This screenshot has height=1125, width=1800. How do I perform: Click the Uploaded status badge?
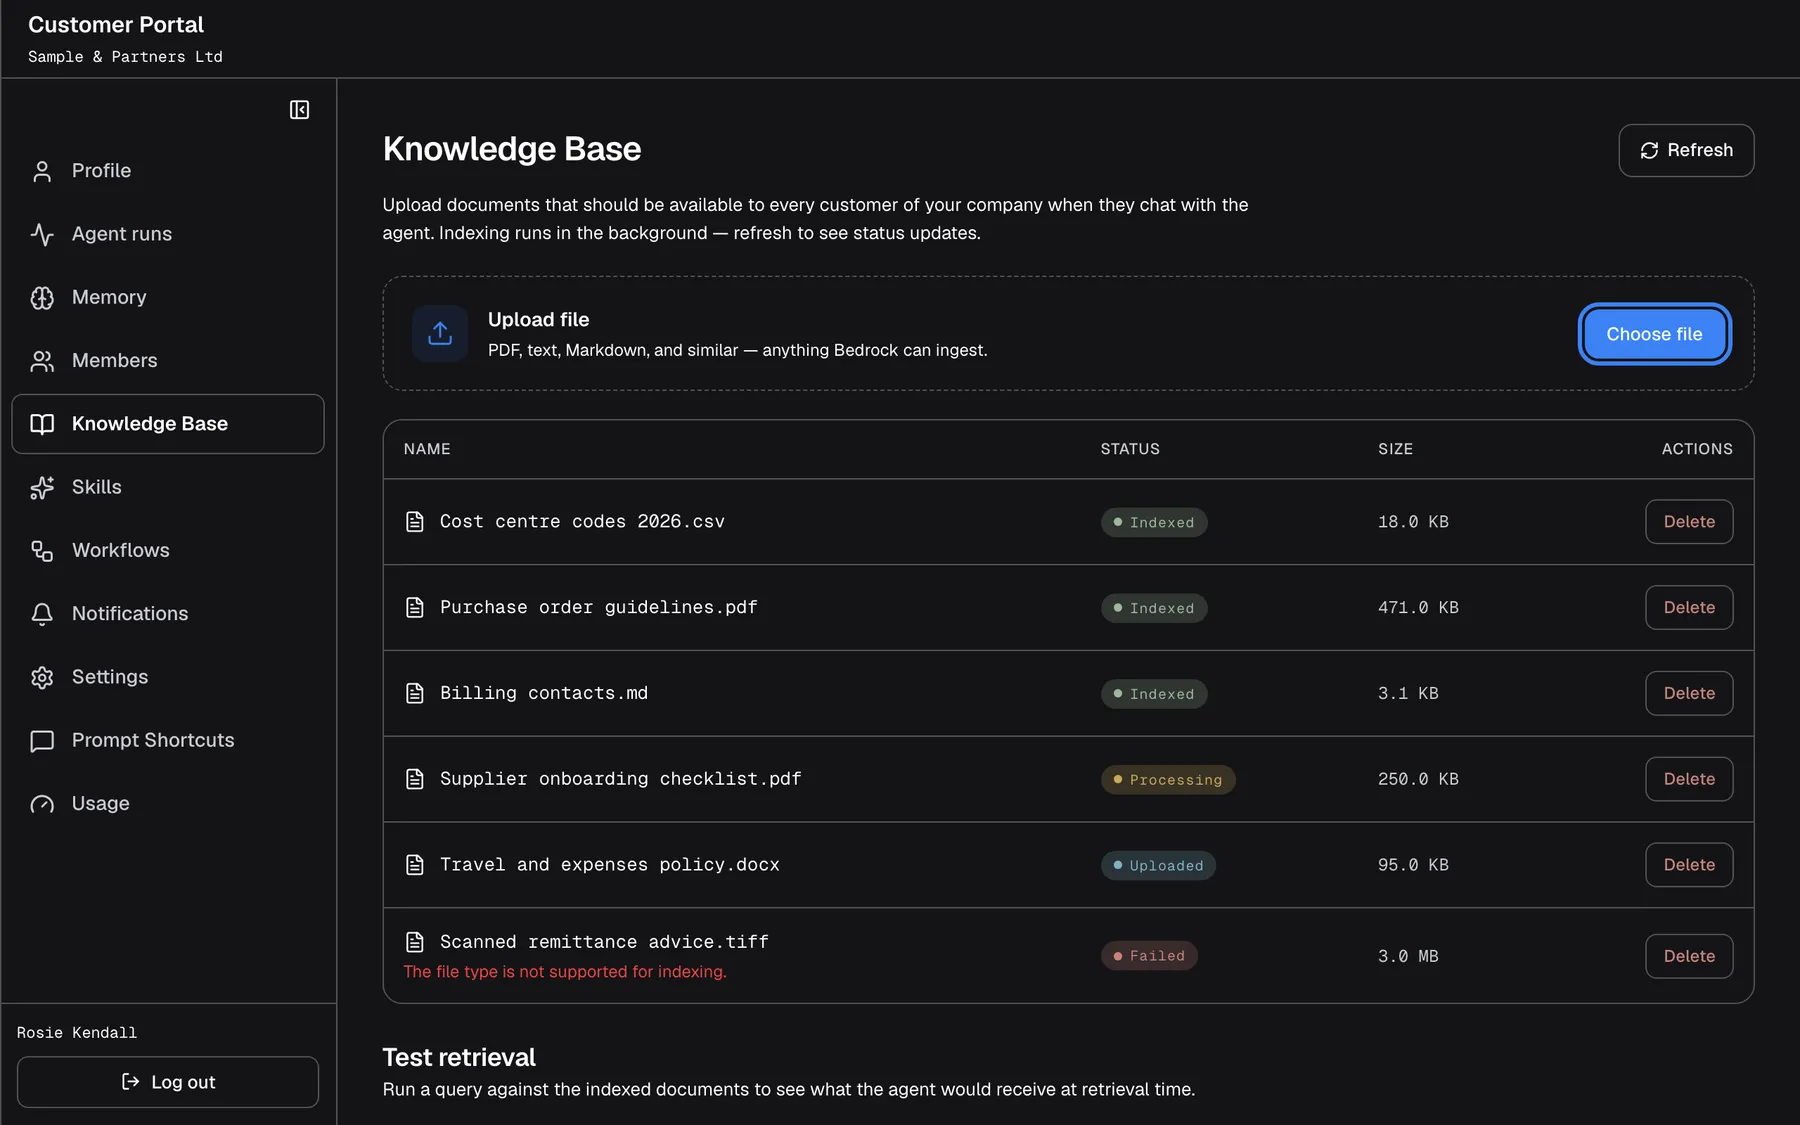point(1158,866)
